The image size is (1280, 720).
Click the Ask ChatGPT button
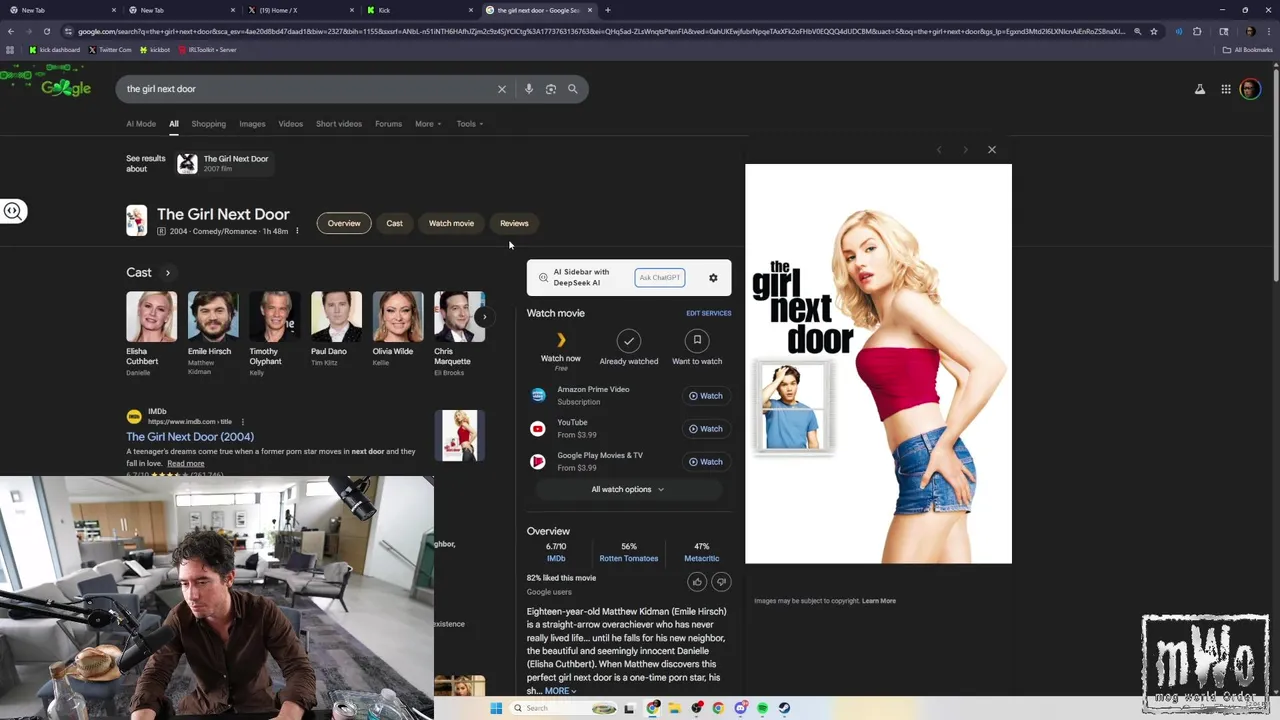(x=660, y=278)
